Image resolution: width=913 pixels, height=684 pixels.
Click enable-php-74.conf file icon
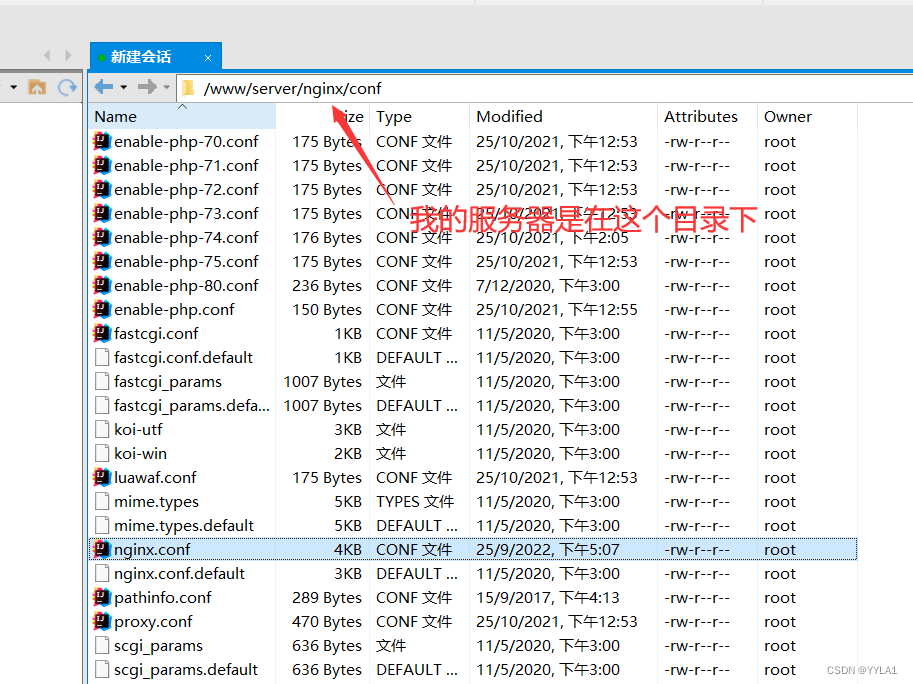102,238
